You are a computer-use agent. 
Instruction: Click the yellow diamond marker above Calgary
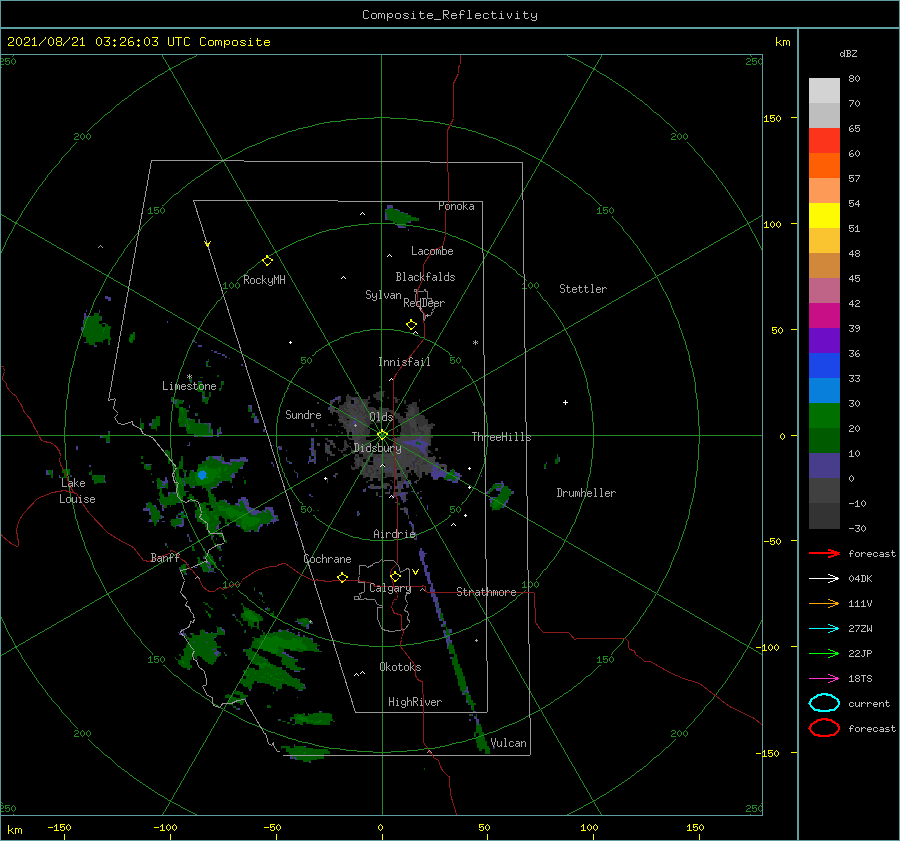pos(395,576)
